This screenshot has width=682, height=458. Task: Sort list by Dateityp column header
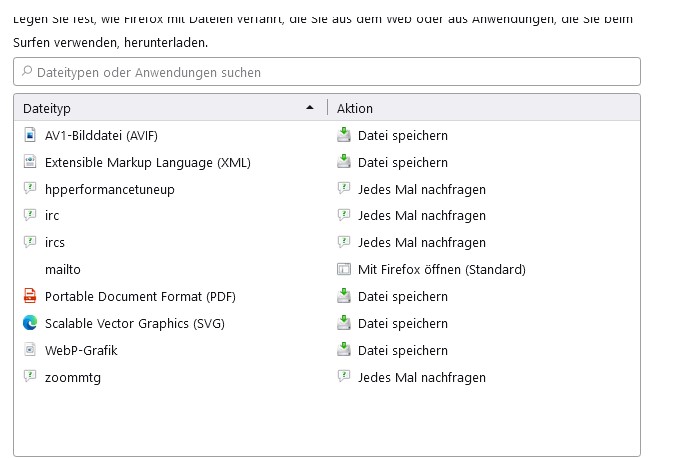tap(150, 108)
